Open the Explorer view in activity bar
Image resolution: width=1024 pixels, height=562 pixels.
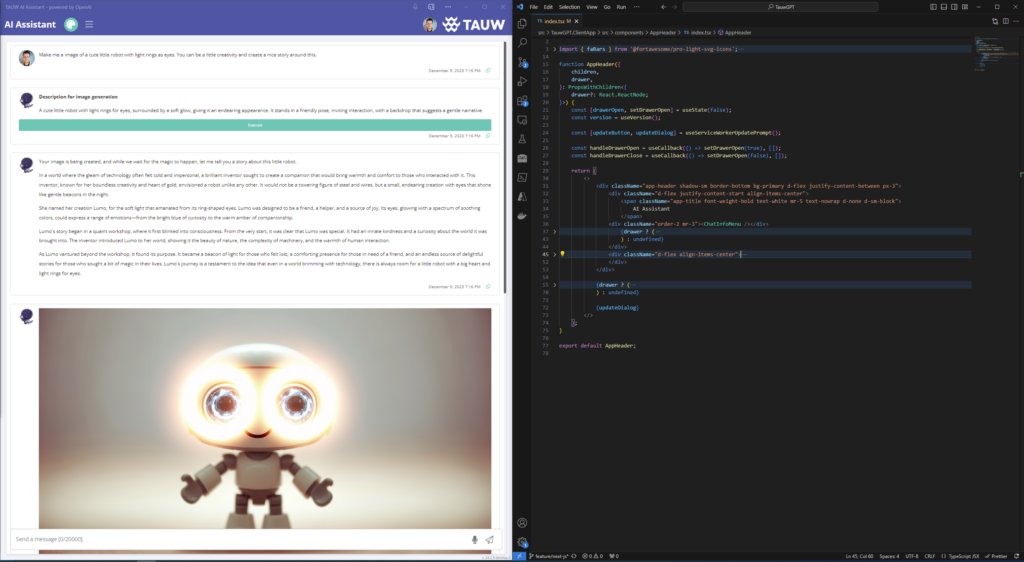point(522,23)
